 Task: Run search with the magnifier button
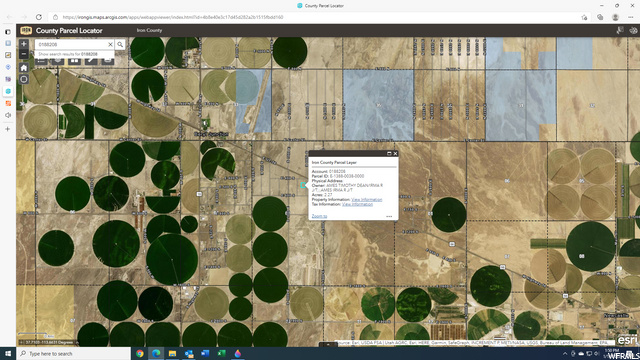120,44
